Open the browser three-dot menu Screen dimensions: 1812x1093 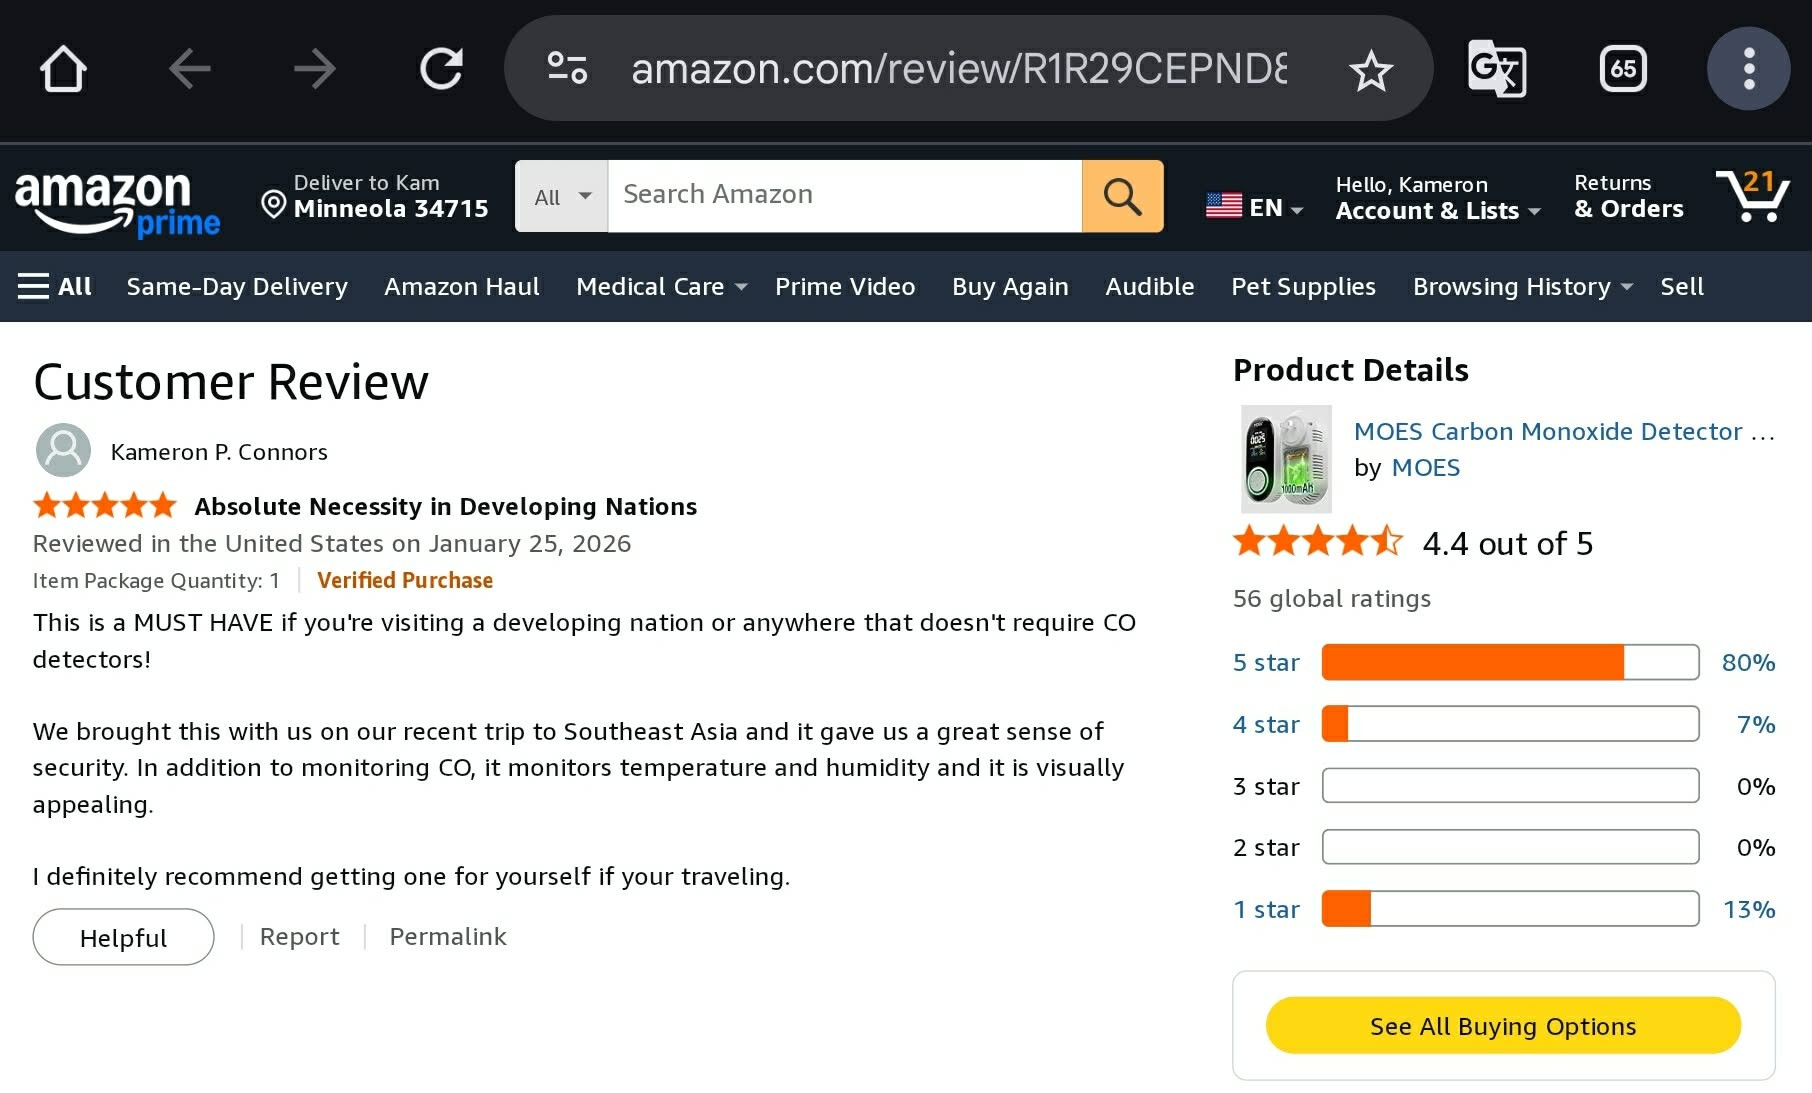(1748, 69)
